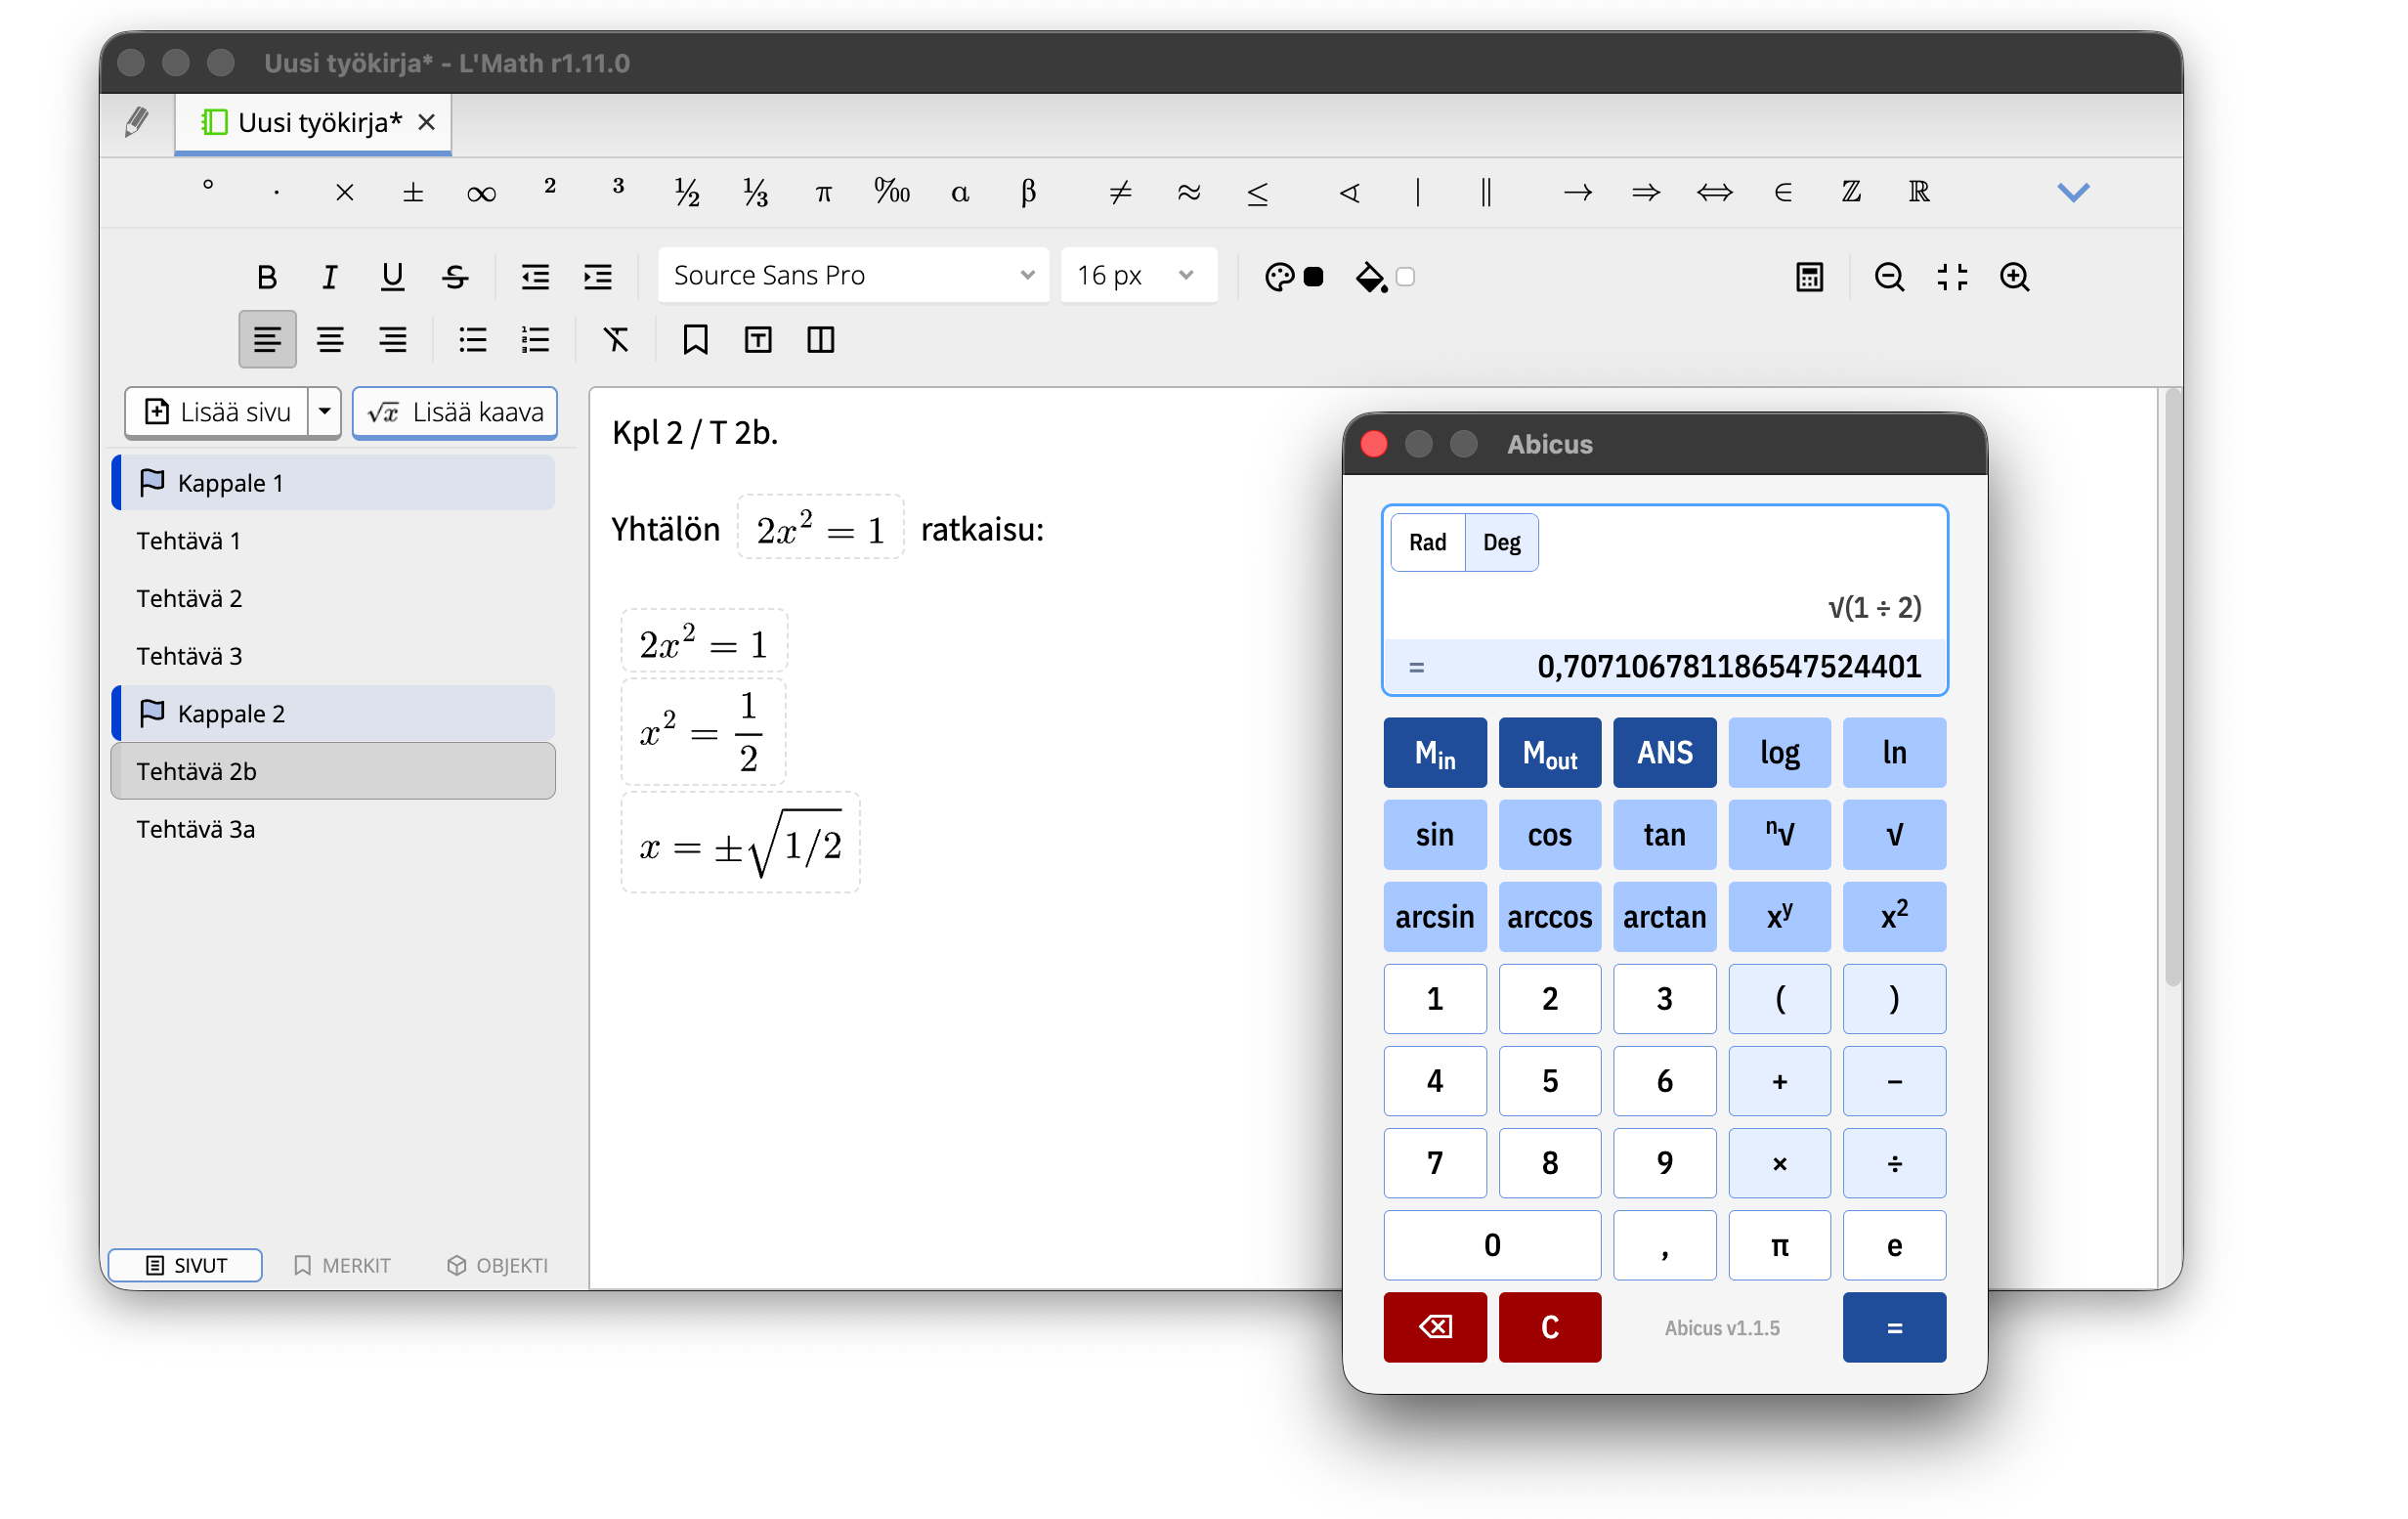Select Kappale 1 in page list
2408x1519 pixels.
coord(334,483)
